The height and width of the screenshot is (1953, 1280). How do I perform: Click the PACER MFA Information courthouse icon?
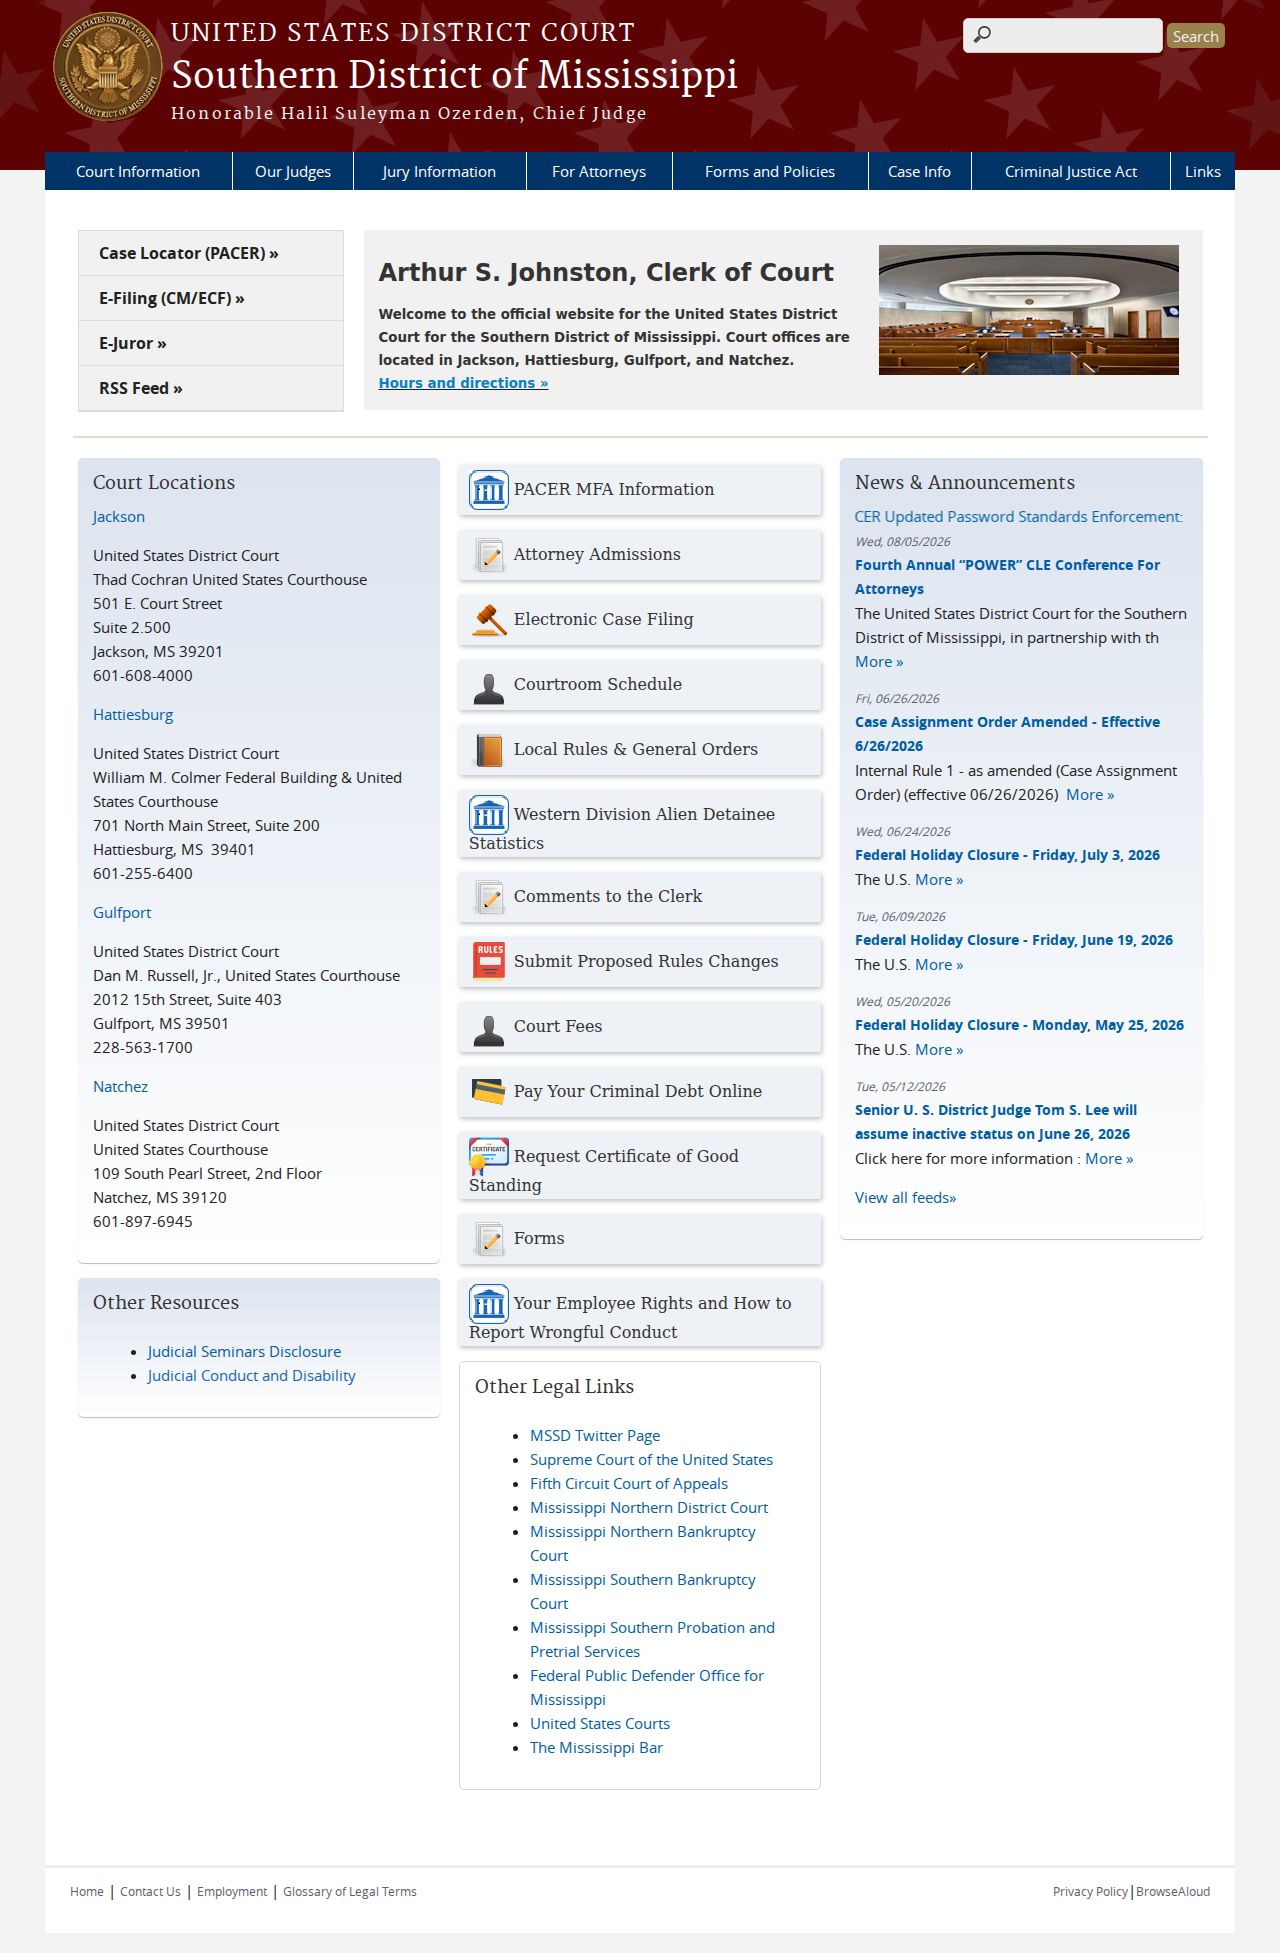pos(489,490)
